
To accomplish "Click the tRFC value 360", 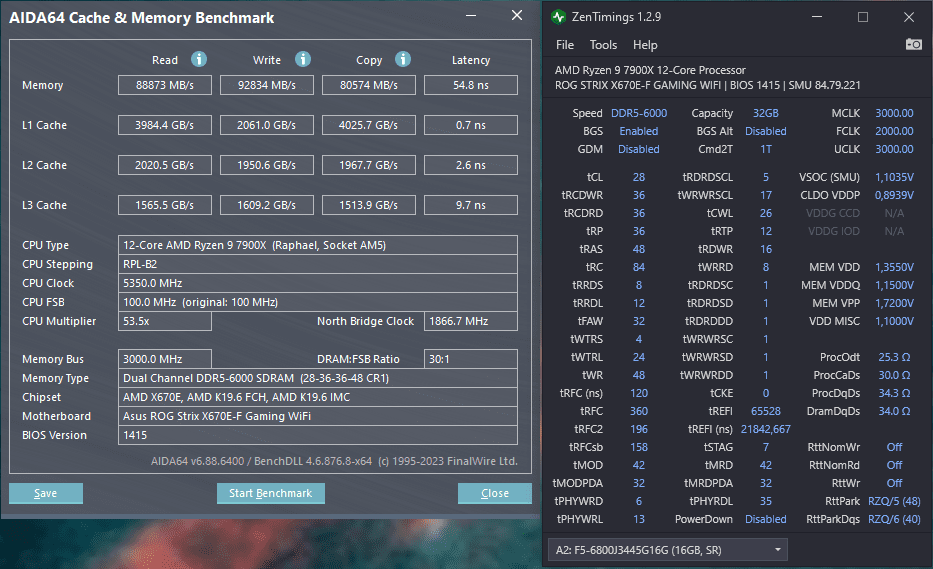I will point(638,411).
